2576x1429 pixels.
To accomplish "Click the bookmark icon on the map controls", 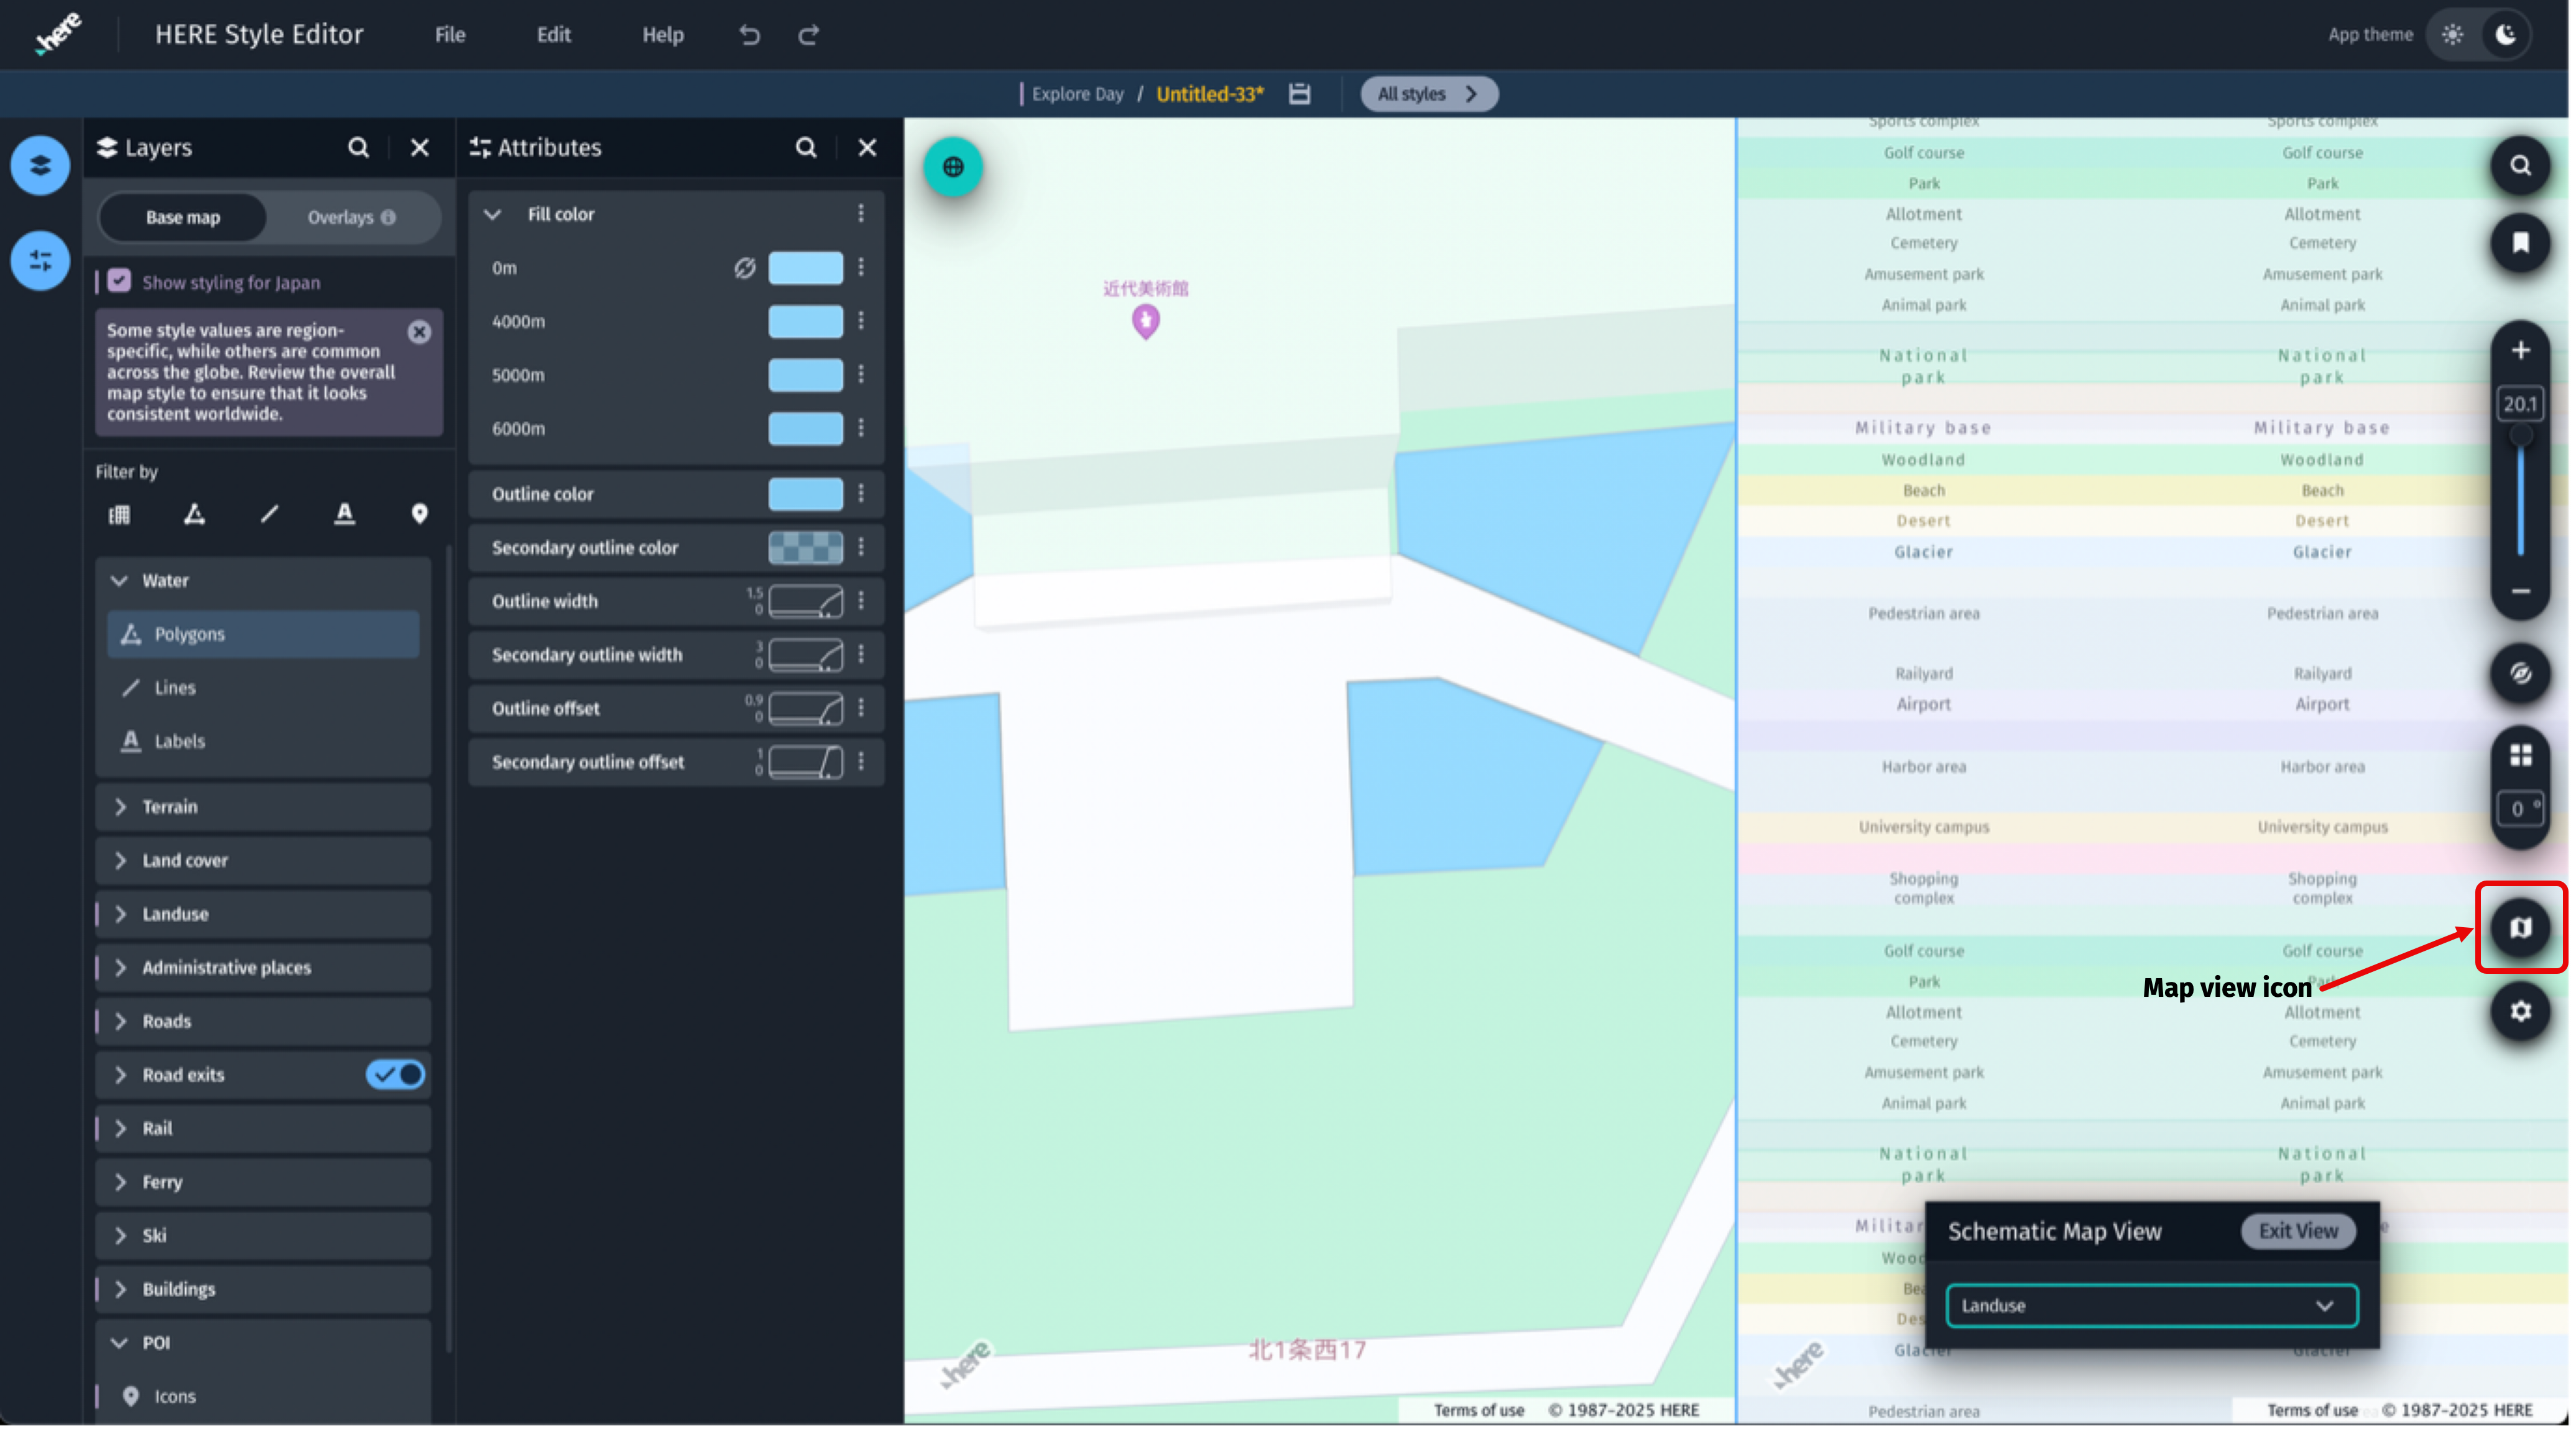I will (x=2521, y=243).
